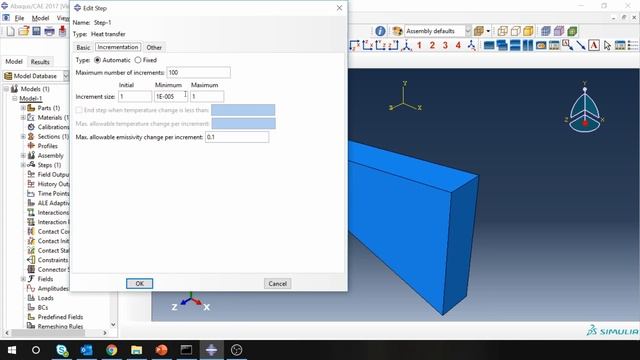The width and height of the screenshot is (640, 360).
Task: Expand the Fields tree node
Action: (x=23, y=279)
